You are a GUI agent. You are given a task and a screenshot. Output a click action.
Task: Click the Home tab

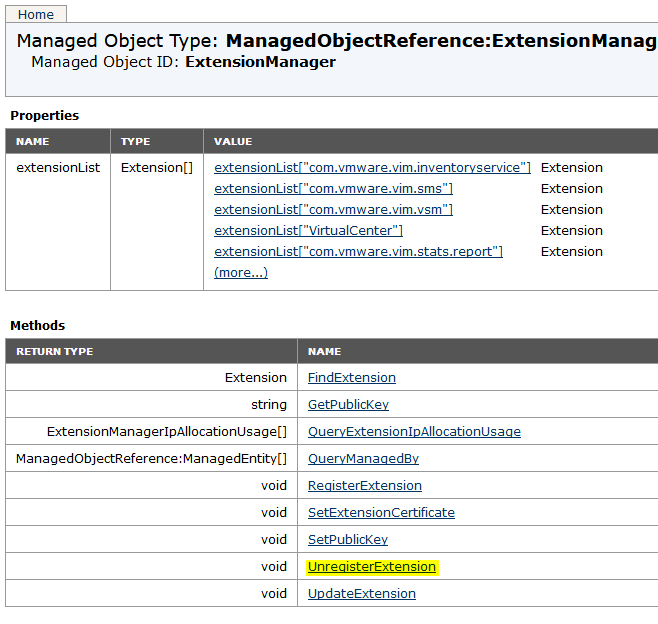36,14
